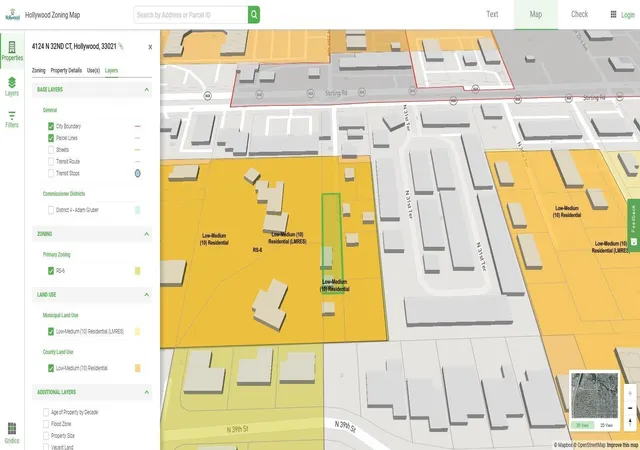
Task: Click the LMRES municipal land use swatch
Action: coord(138,332)
